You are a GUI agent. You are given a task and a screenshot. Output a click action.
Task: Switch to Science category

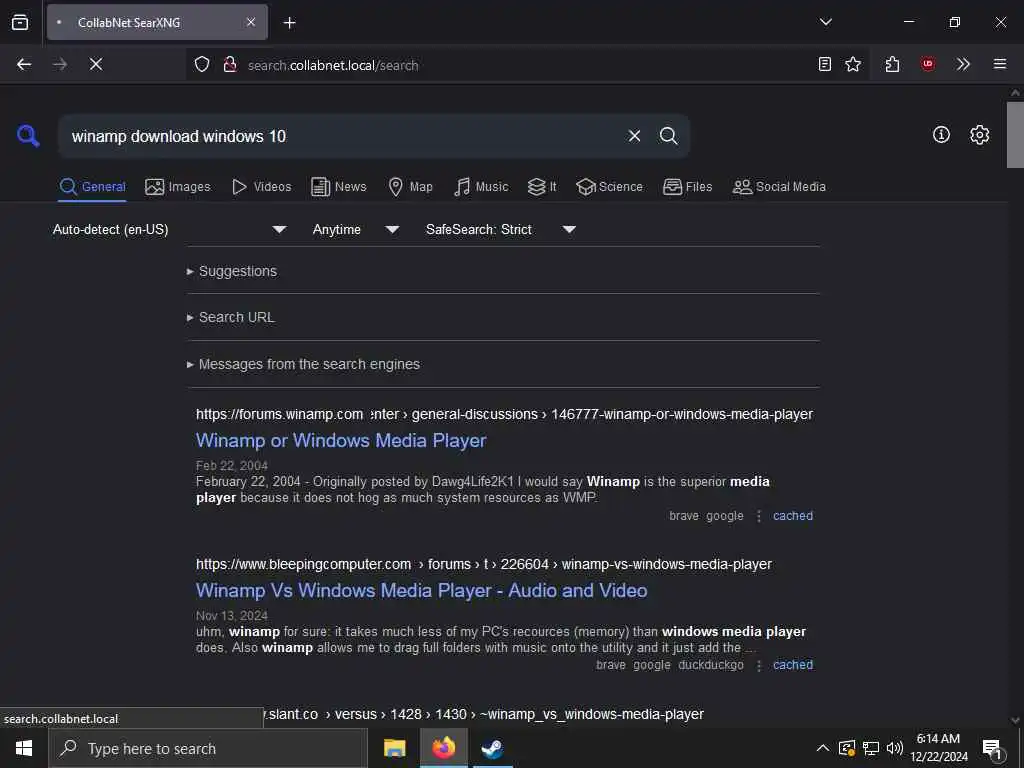click(x=609, y=187)
